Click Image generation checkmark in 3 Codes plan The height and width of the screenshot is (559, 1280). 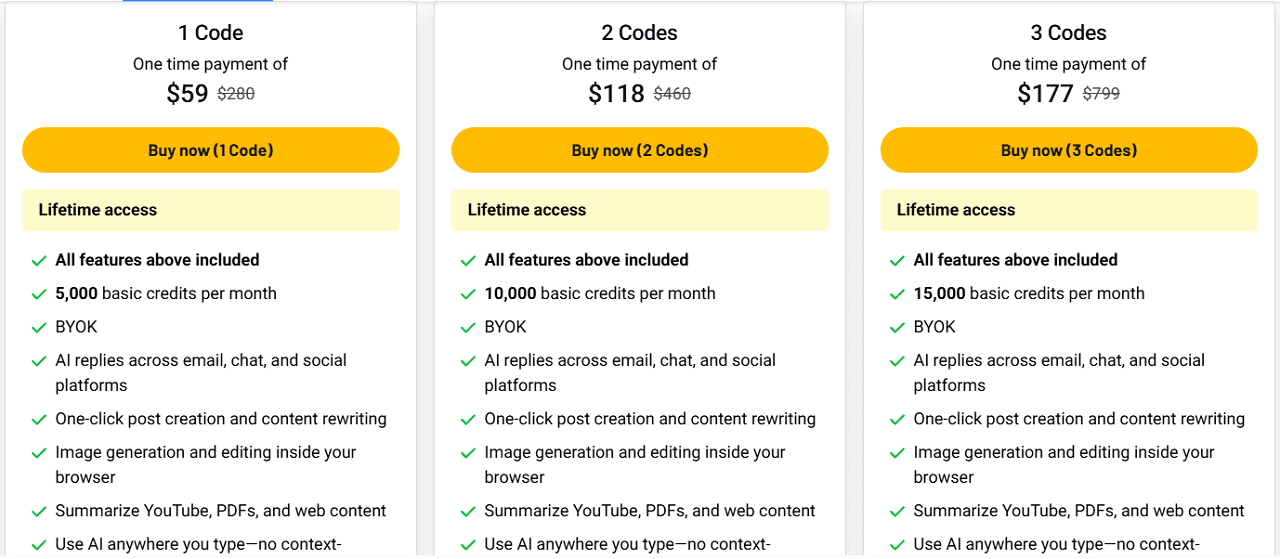coord(897,453)
